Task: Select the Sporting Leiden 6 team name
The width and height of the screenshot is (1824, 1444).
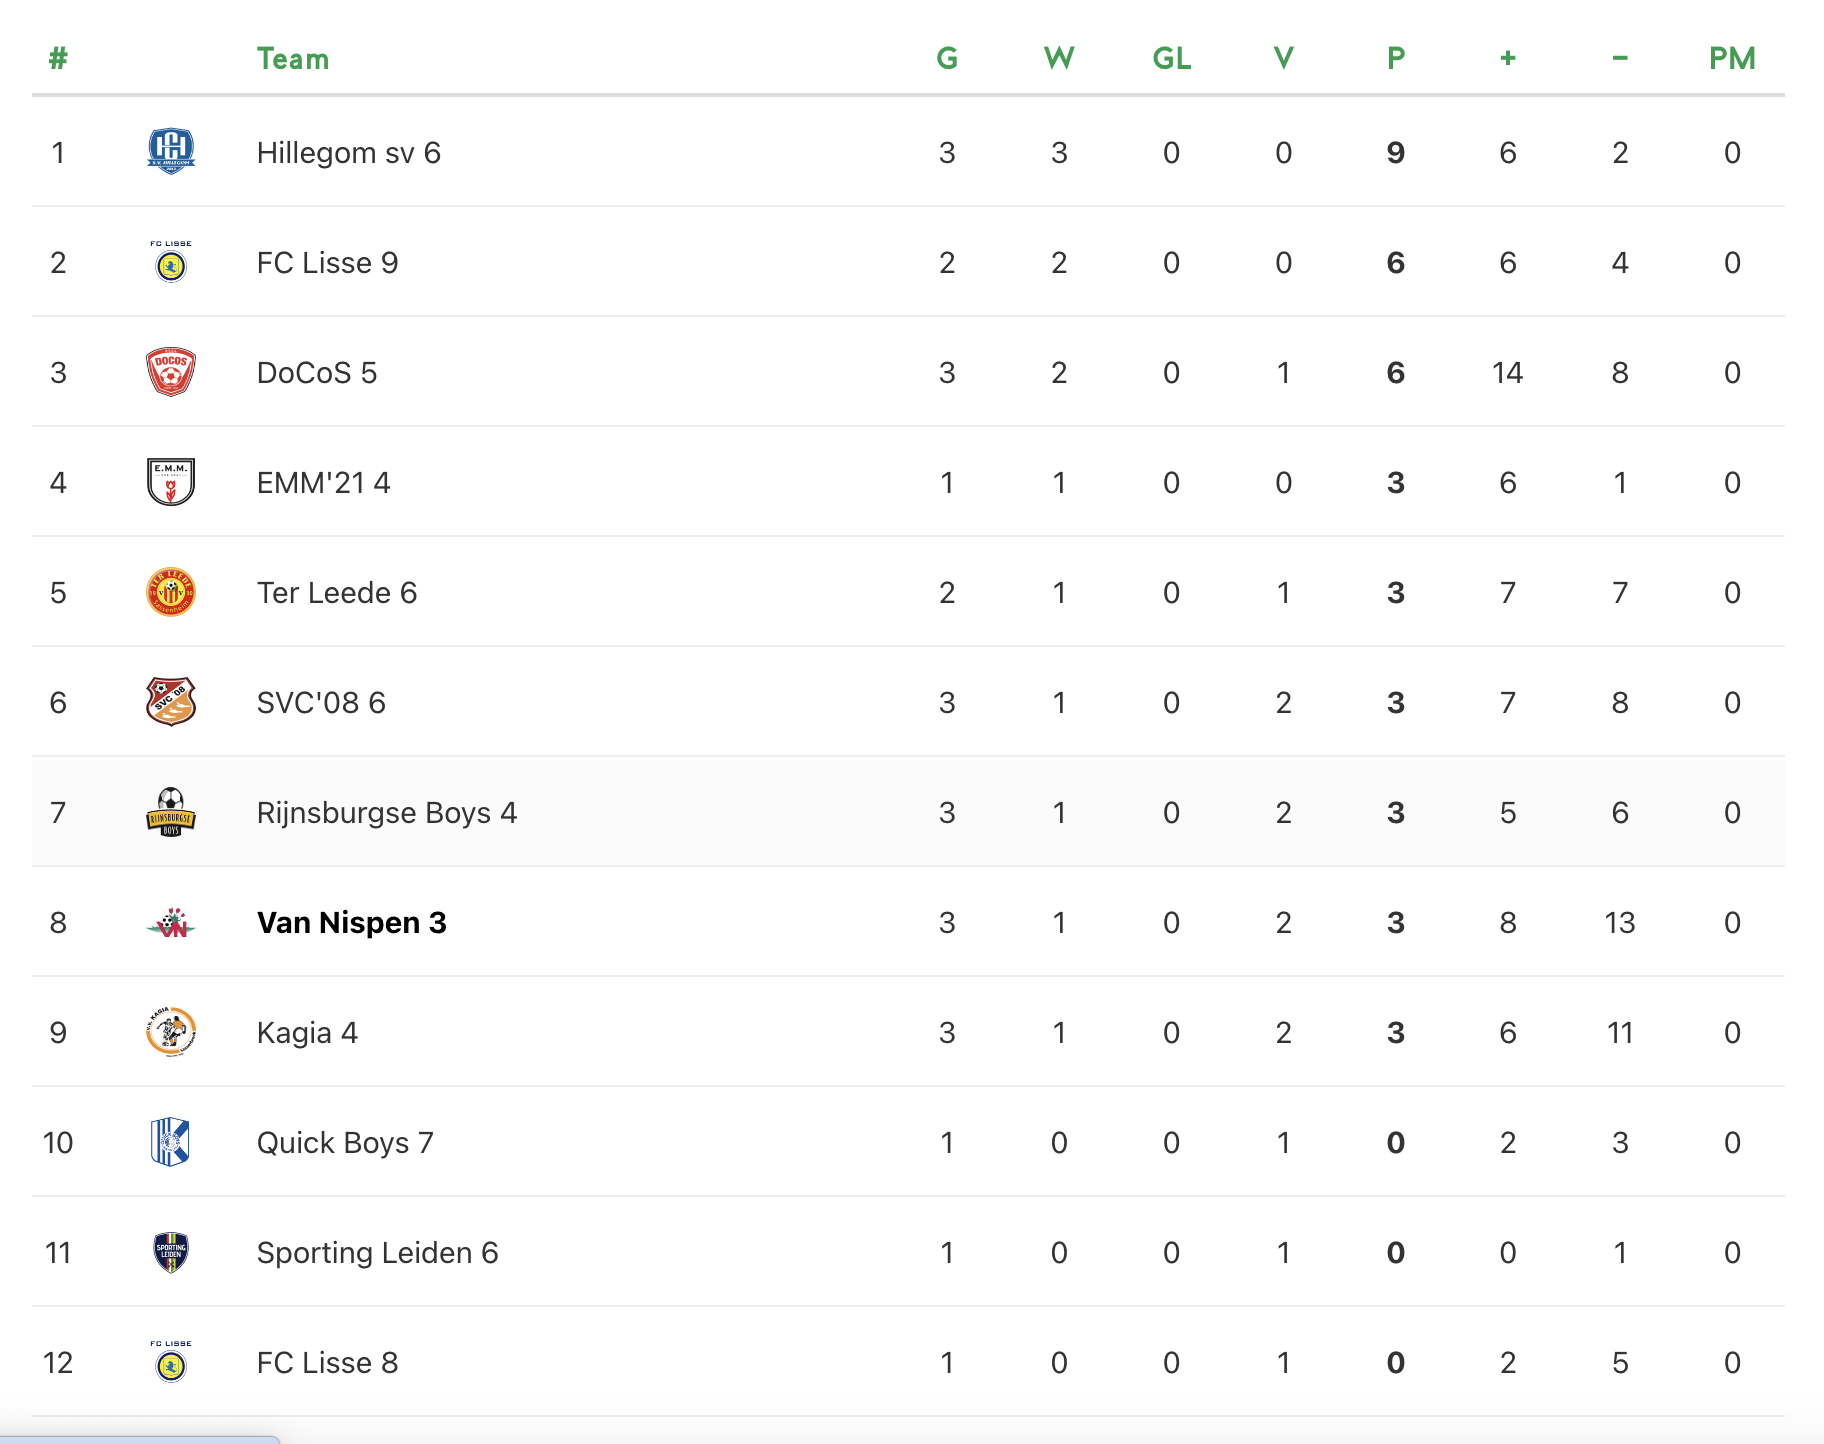Action: coord(377,1252)
